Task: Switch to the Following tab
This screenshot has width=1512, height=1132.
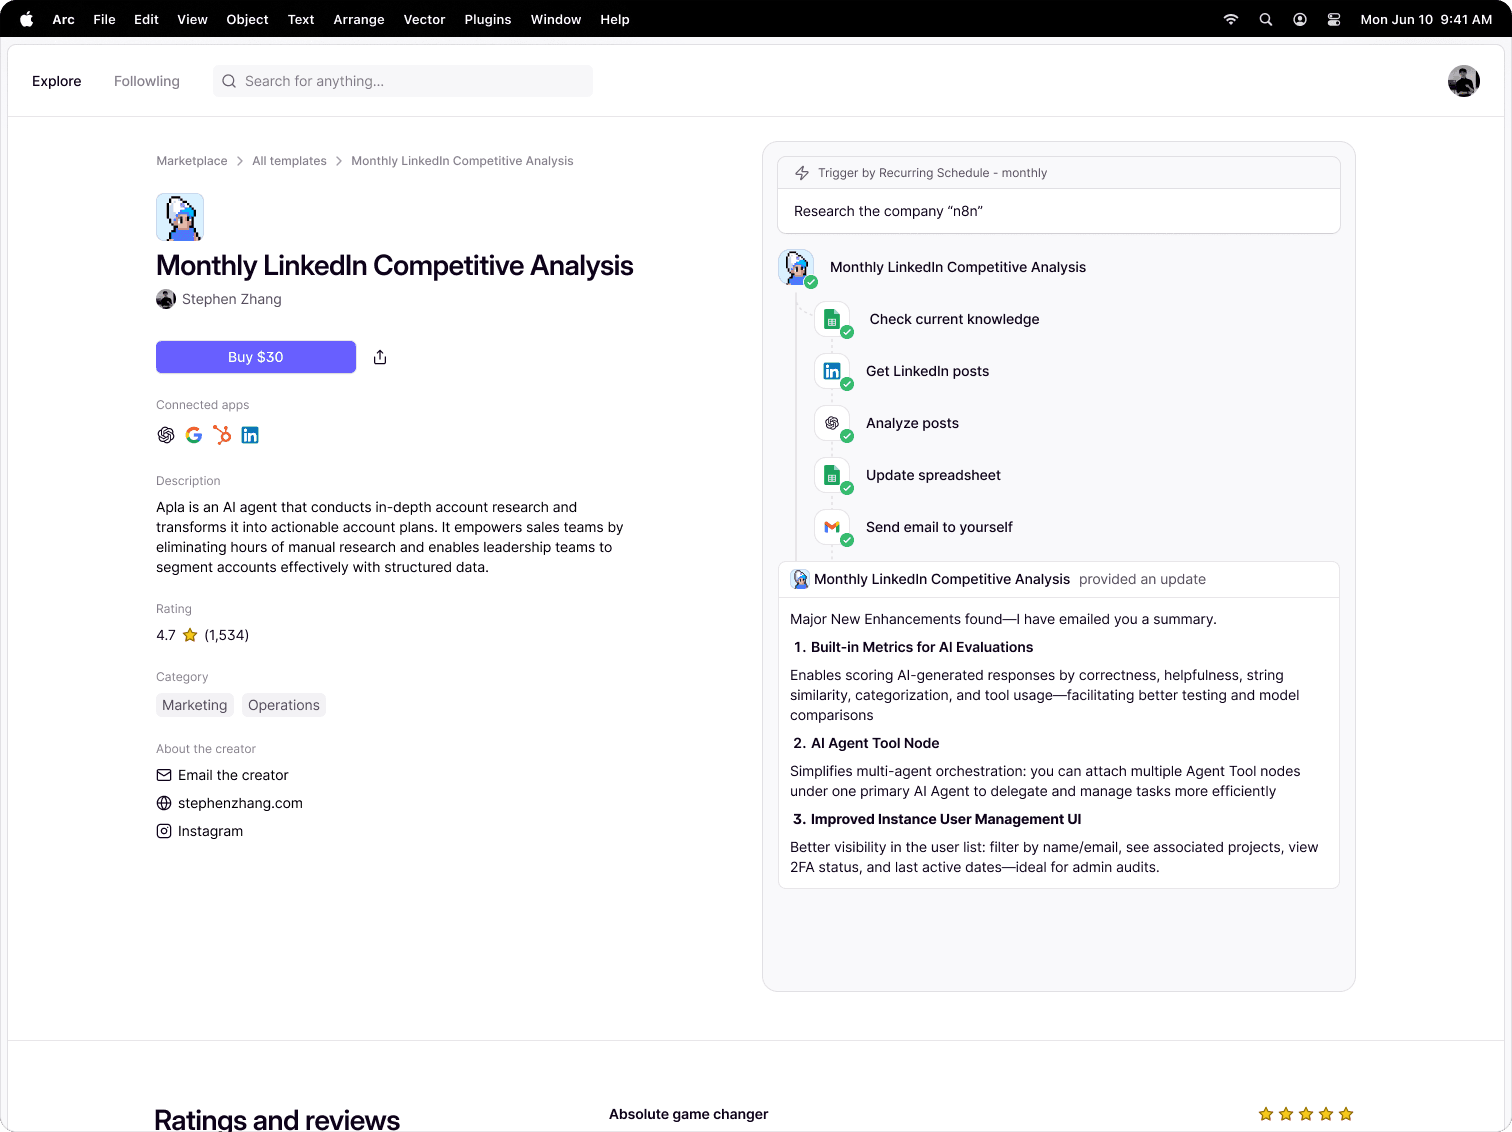Action: pyautogui.click(x=147, y=81)
